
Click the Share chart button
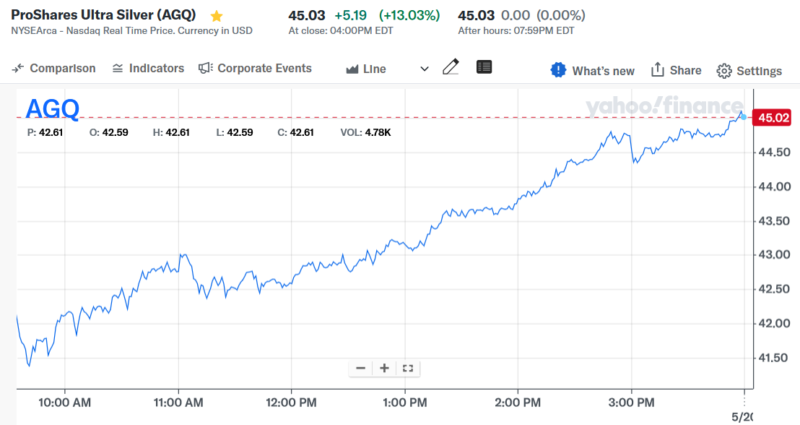point(676,70)
